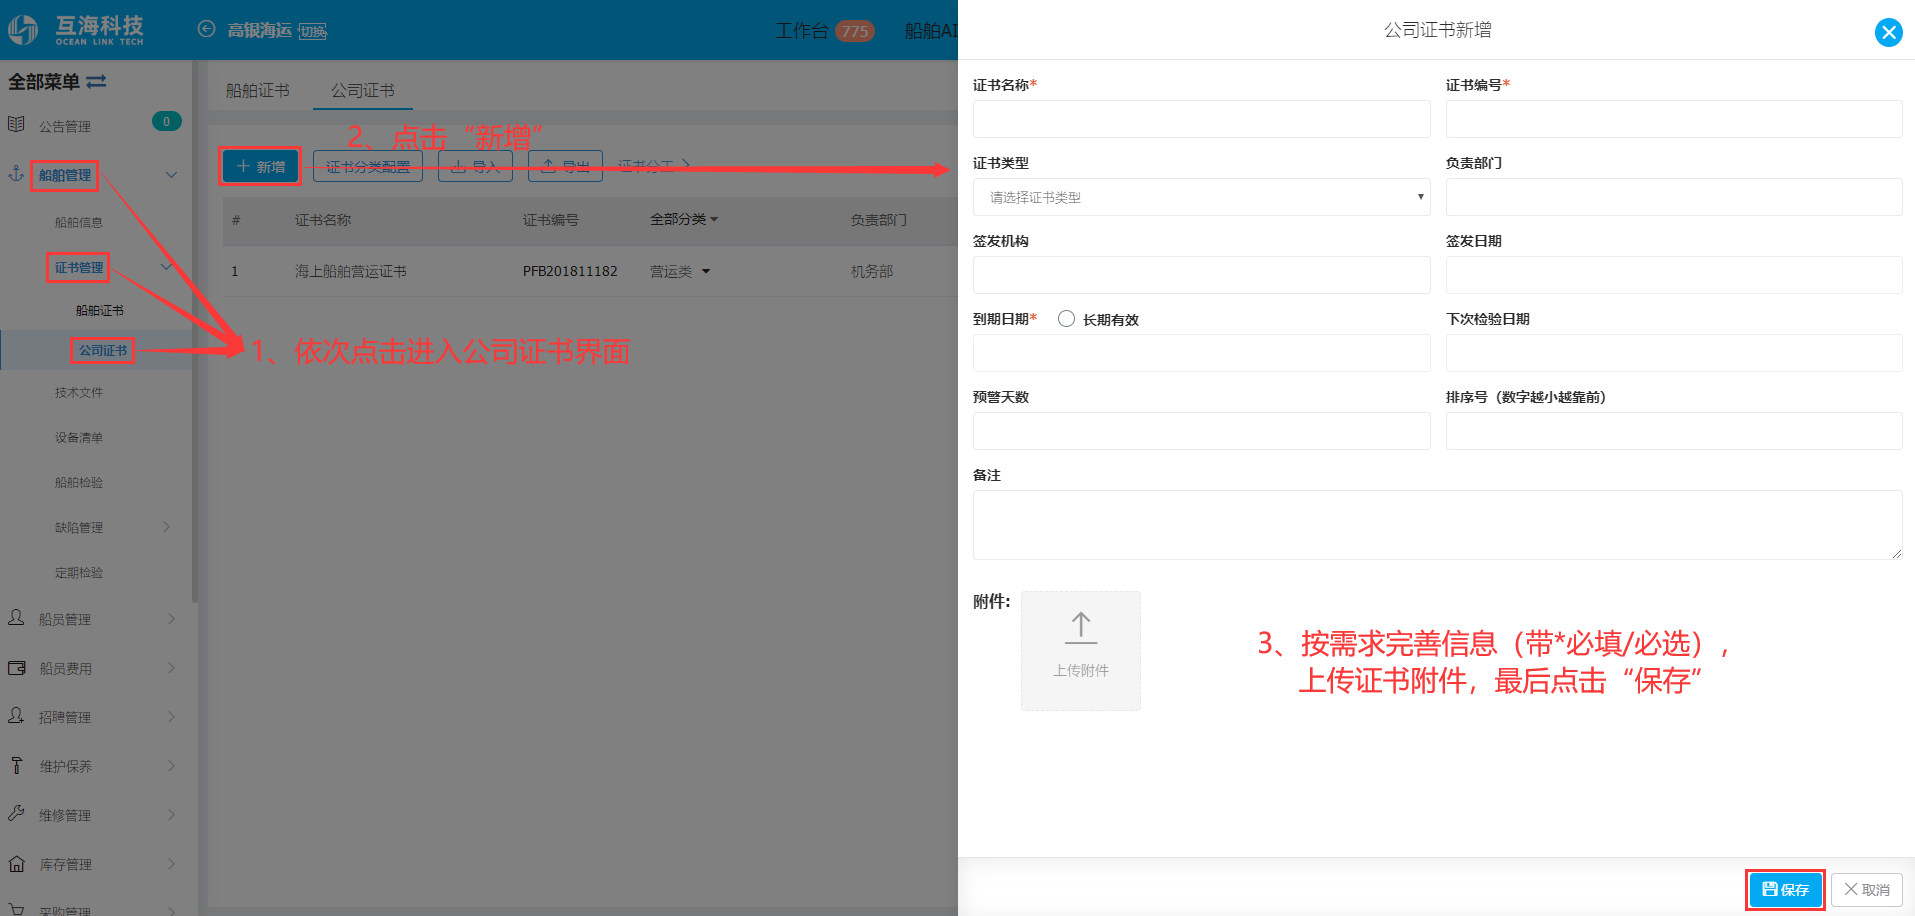Open the 工作台 menu in the header

802,31
